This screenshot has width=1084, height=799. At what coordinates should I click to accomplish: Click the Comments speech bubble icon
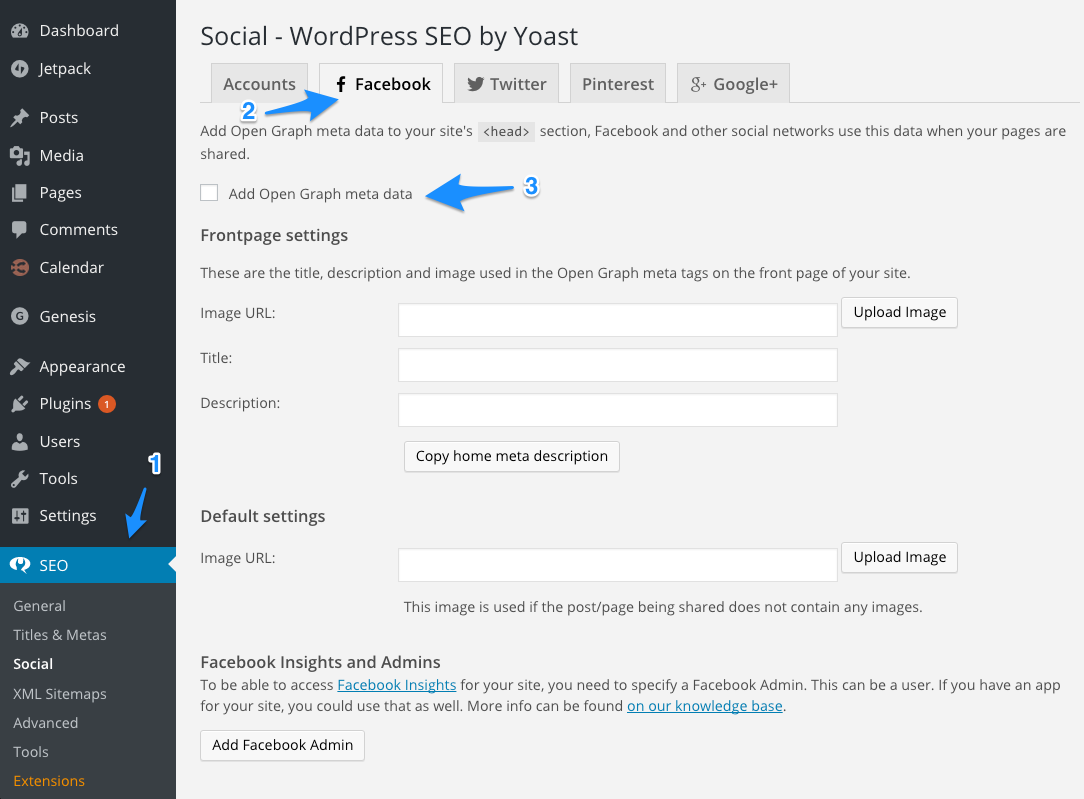(x=20, y=229)
